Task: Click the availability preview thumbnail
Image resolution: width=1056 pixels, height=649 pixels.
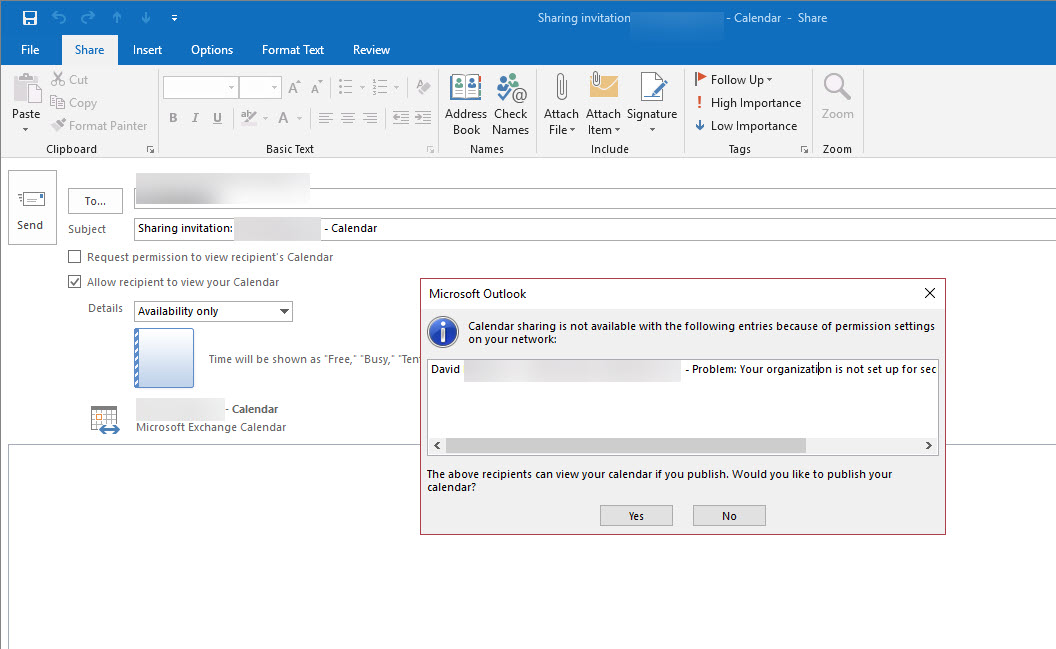Action: pyautogui.click(x=164, y=357)
